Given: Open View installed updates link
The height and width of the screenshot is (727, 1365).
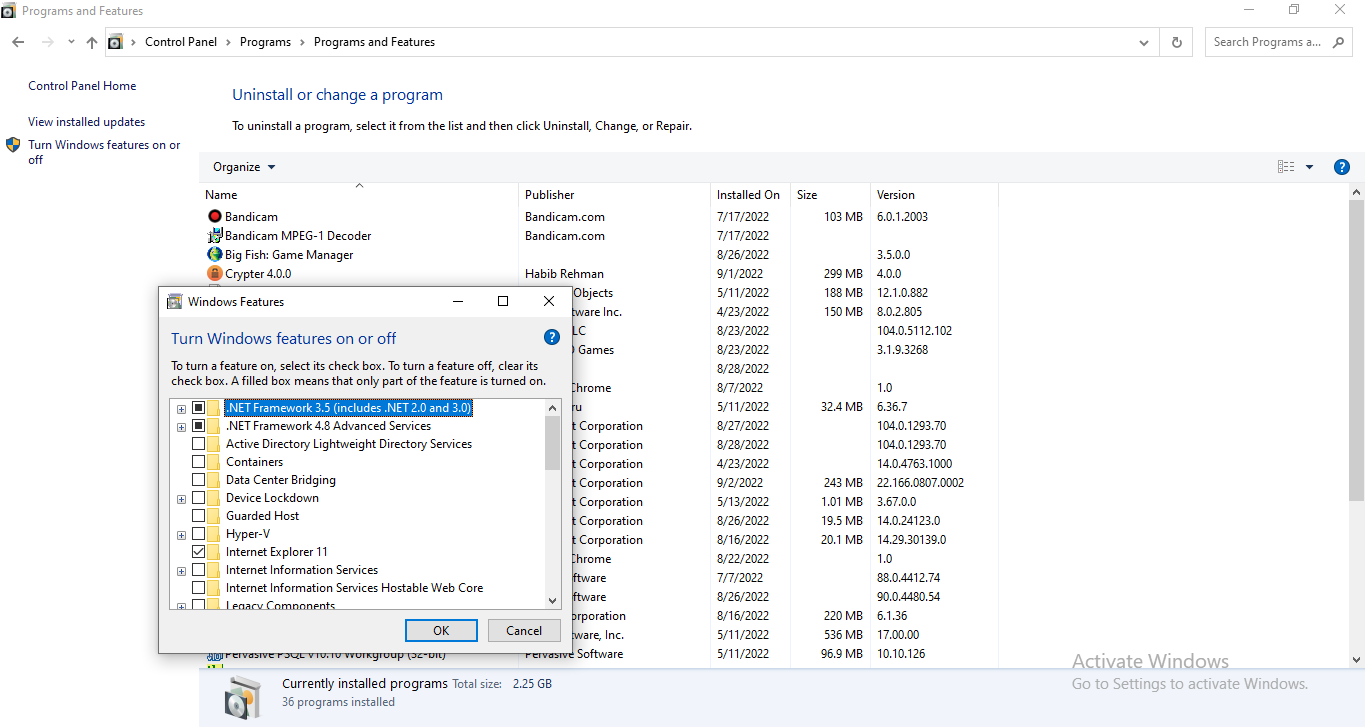Looking at the screenshot, I should (x=87, y=122).
